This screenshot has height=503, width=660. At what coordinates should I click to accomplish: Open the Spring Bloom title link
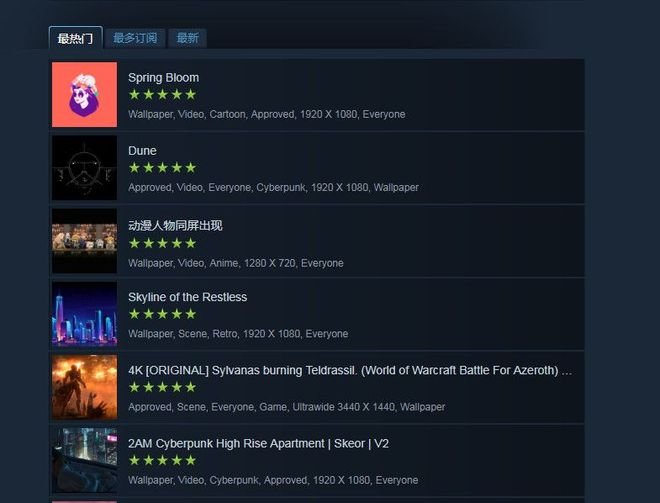163,78
